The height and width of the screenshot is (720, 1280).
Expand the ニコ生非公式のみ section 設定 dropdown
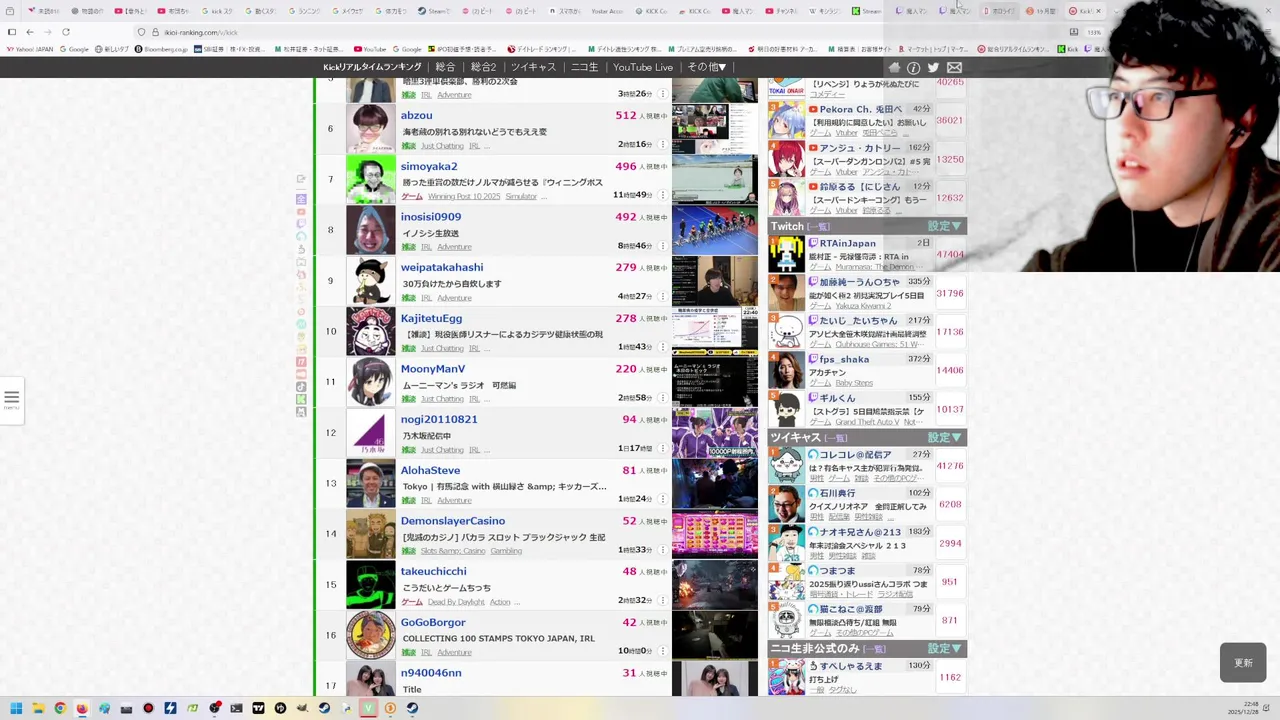pyautogui.click(x=944, y=648)
